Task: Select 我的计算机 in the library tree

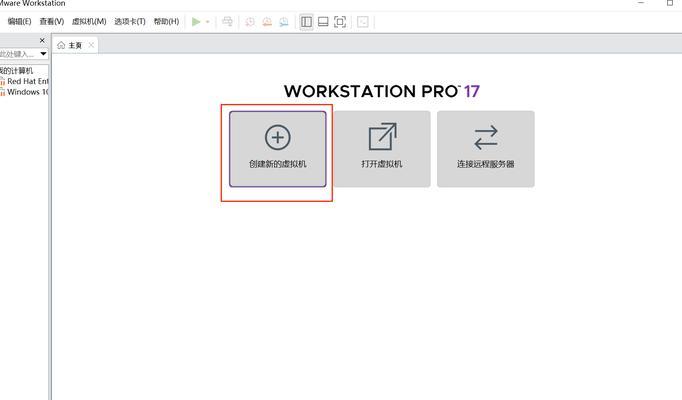Action: (x=17, y=70)
